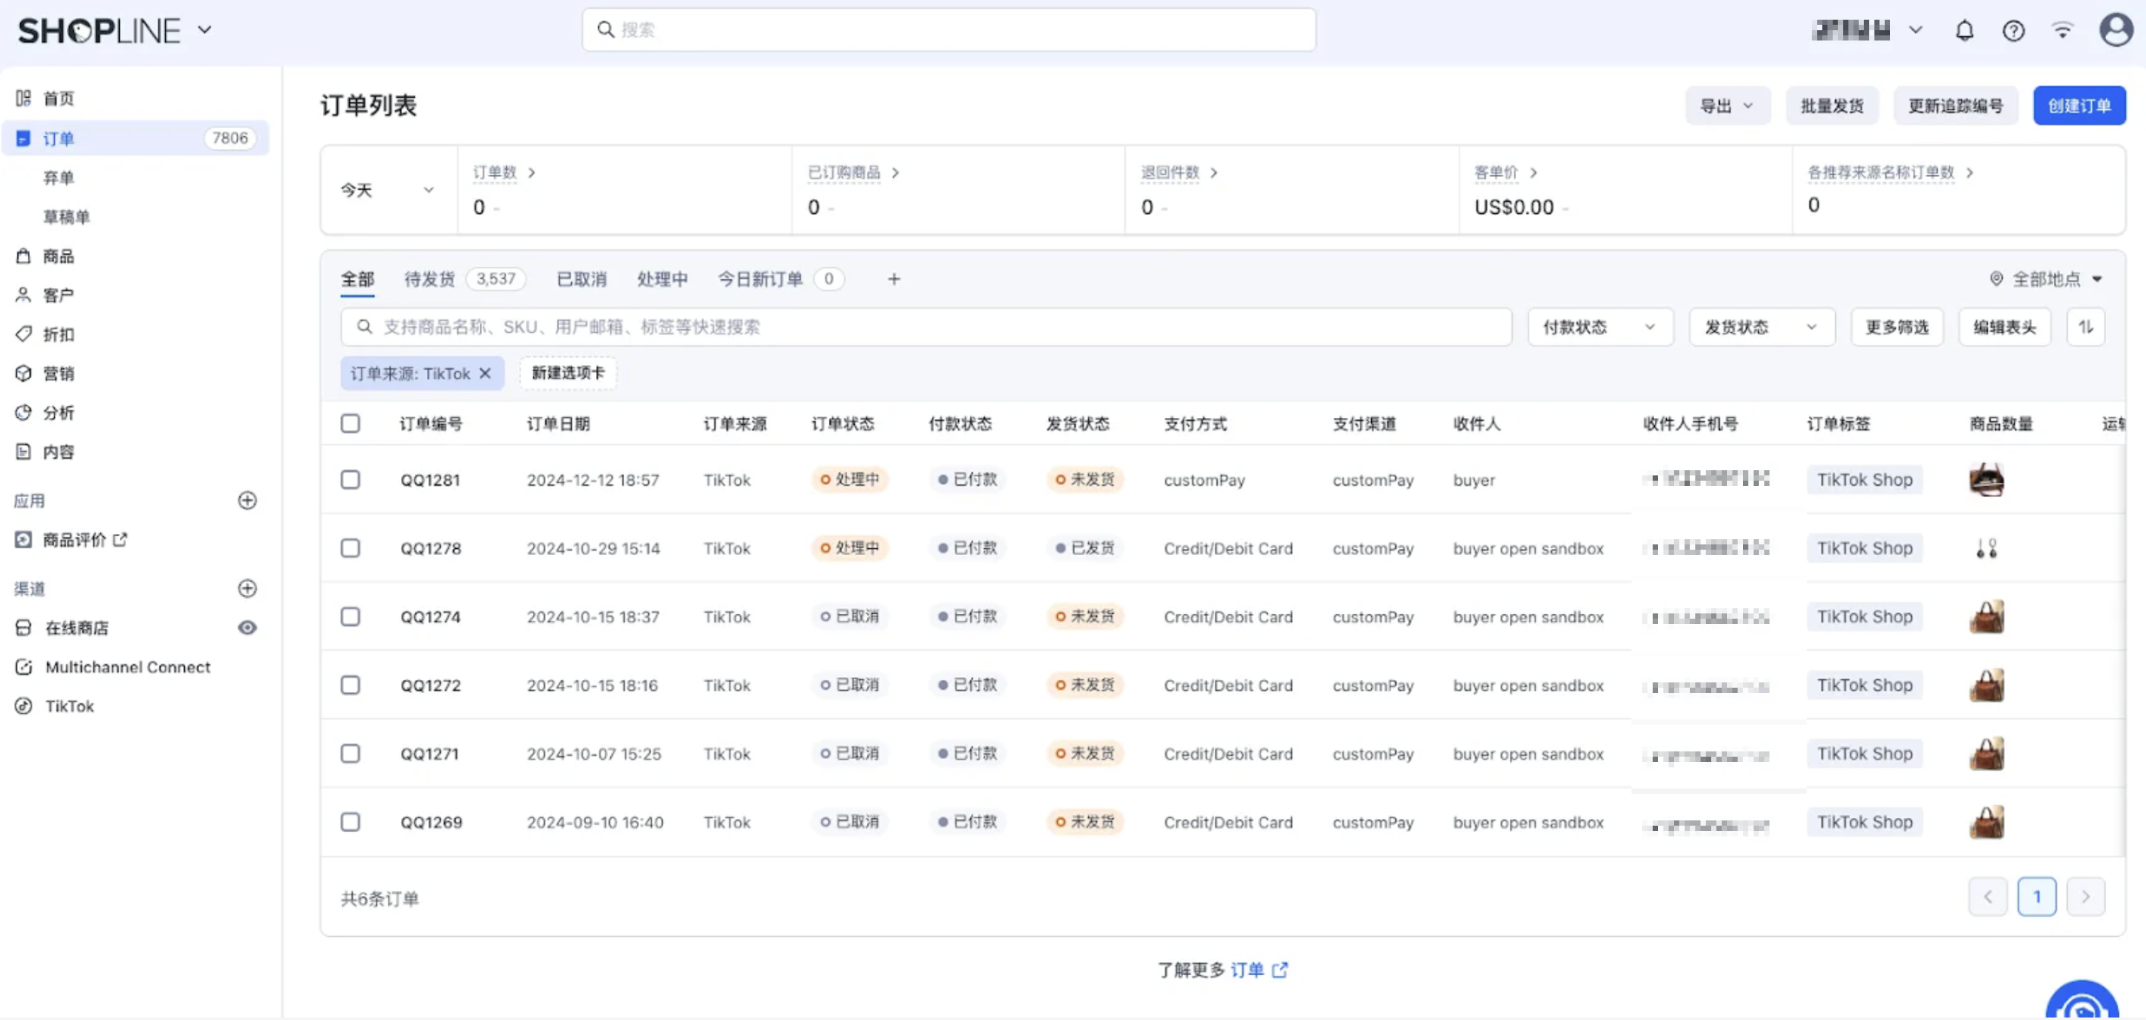Open the user profile avatar icon

click(x=2115, y=30)
